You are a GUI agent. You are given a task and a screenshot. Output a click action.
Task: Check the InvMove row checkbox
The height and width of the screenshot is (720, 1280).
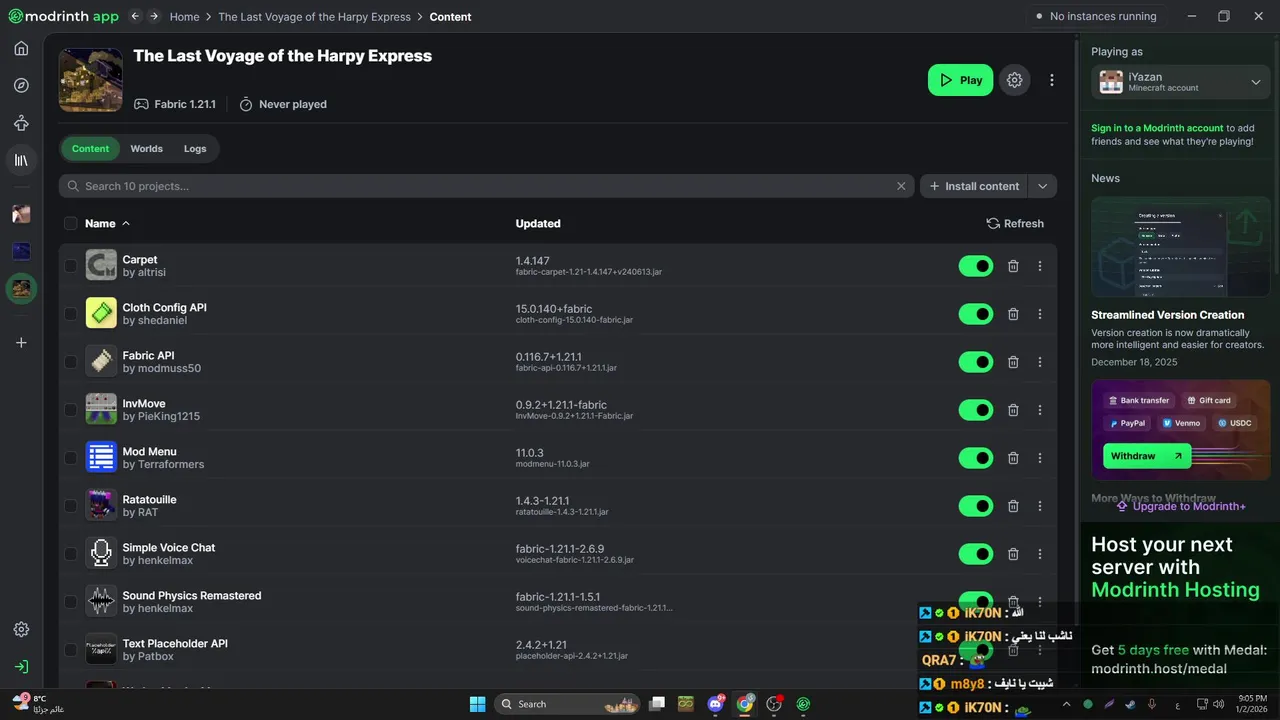point(70,410)
